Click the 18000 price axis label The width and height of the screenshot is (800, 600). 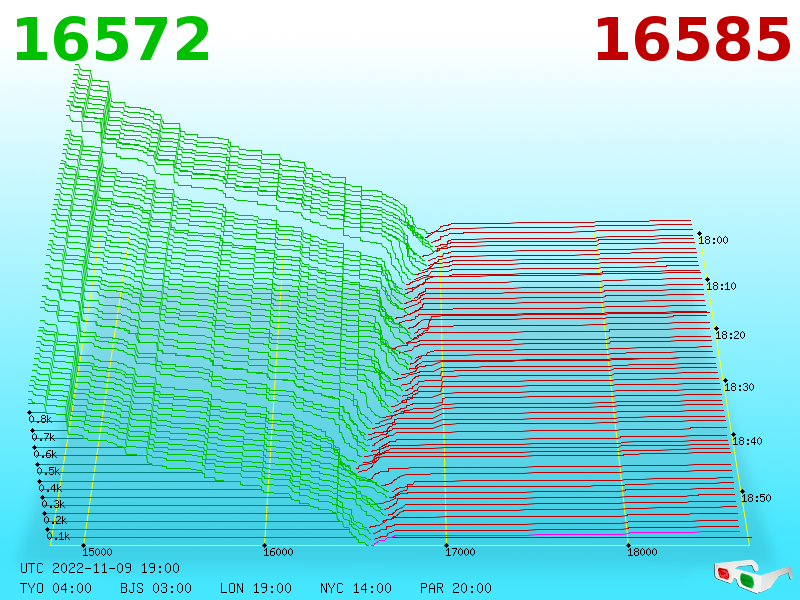click(x=642, y=552)
